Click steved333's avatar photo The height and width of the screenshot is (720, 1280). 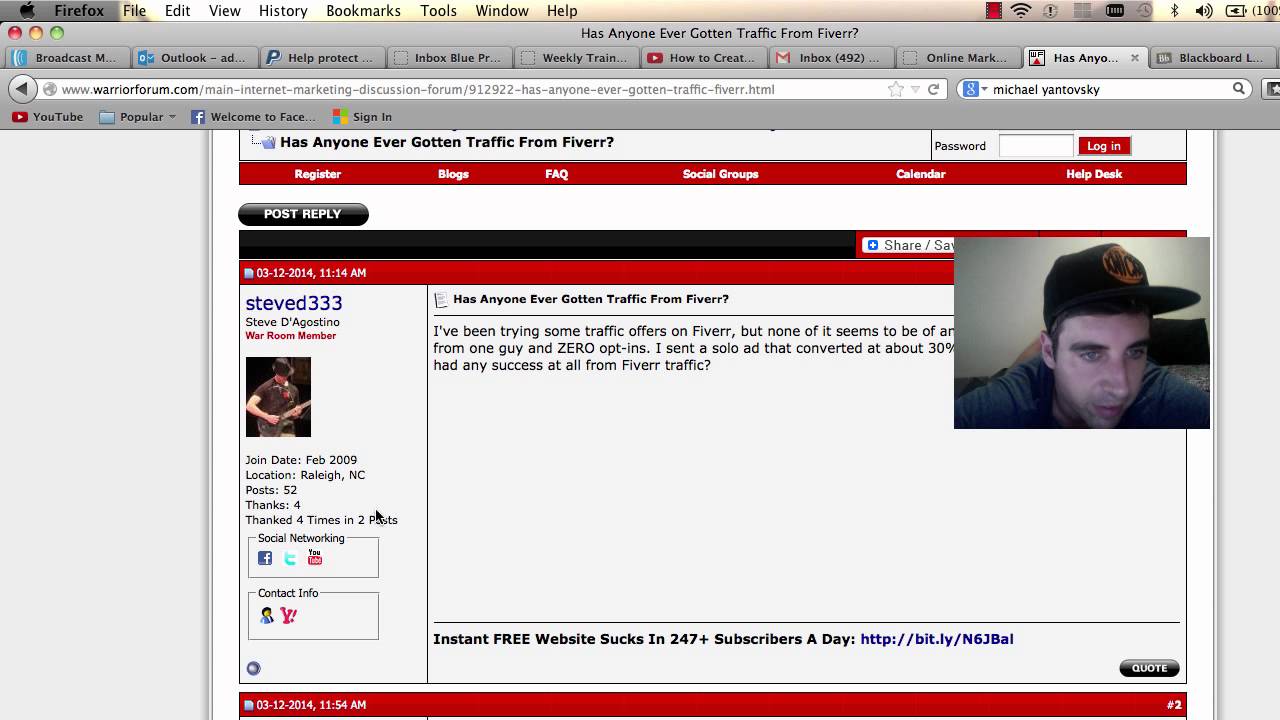click(x=278, y=397)
